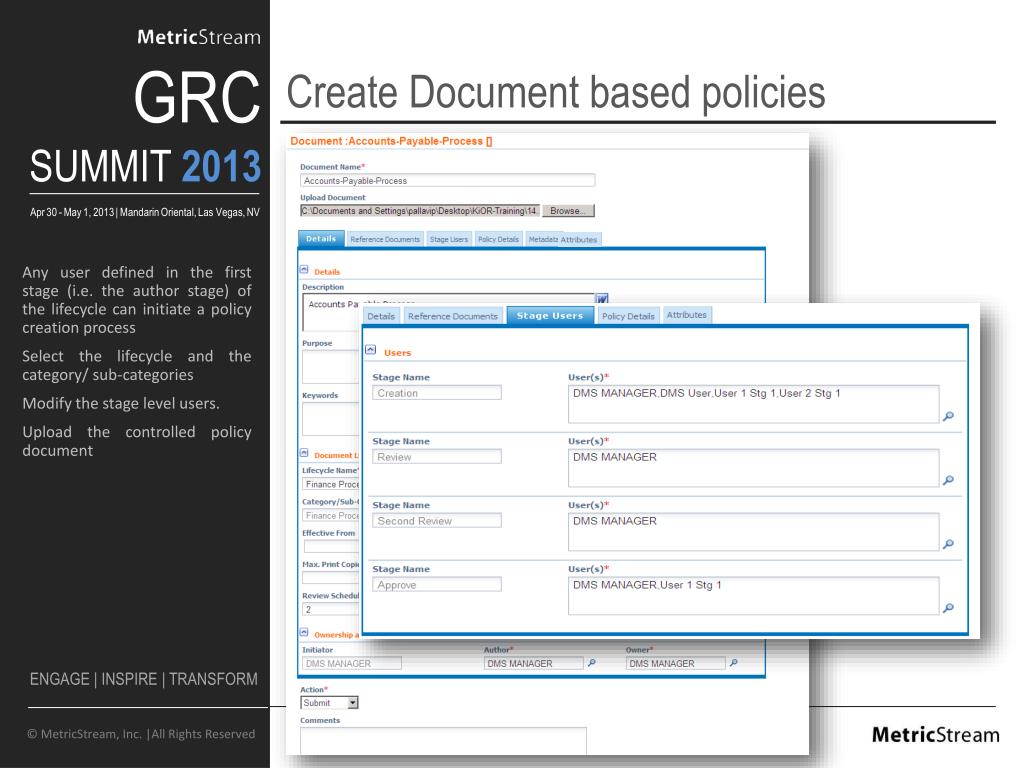Click the Initiator field DMS MANAGER

pyautogui.click(x=351, y=664)
